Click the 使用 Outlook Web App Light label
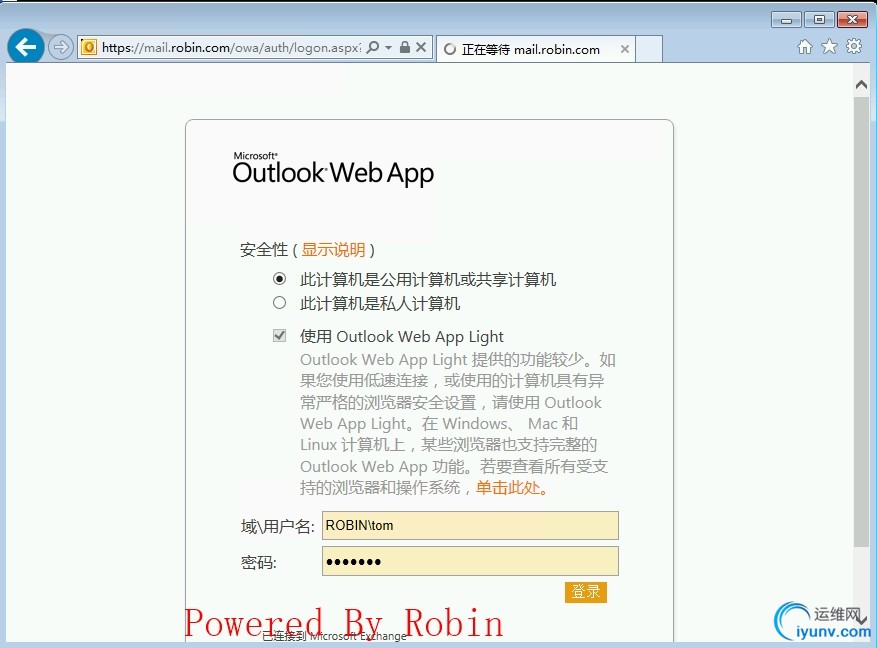The image size is (877, 648). [x=402, y=337]
